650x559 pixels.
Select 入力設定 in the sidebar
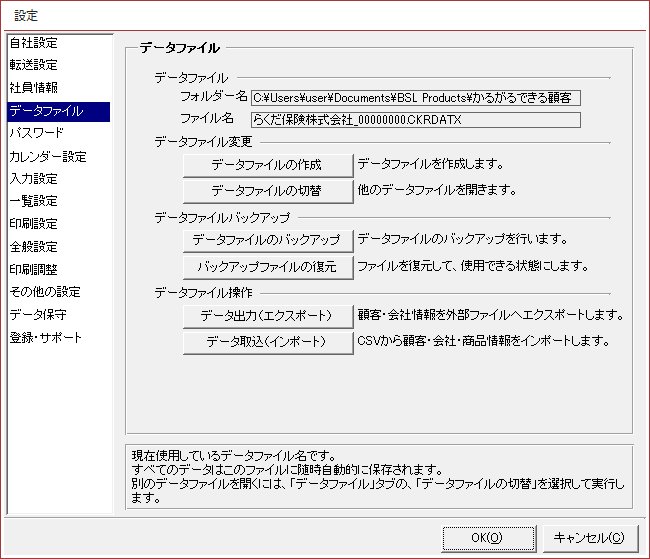[x=33, y=179]
